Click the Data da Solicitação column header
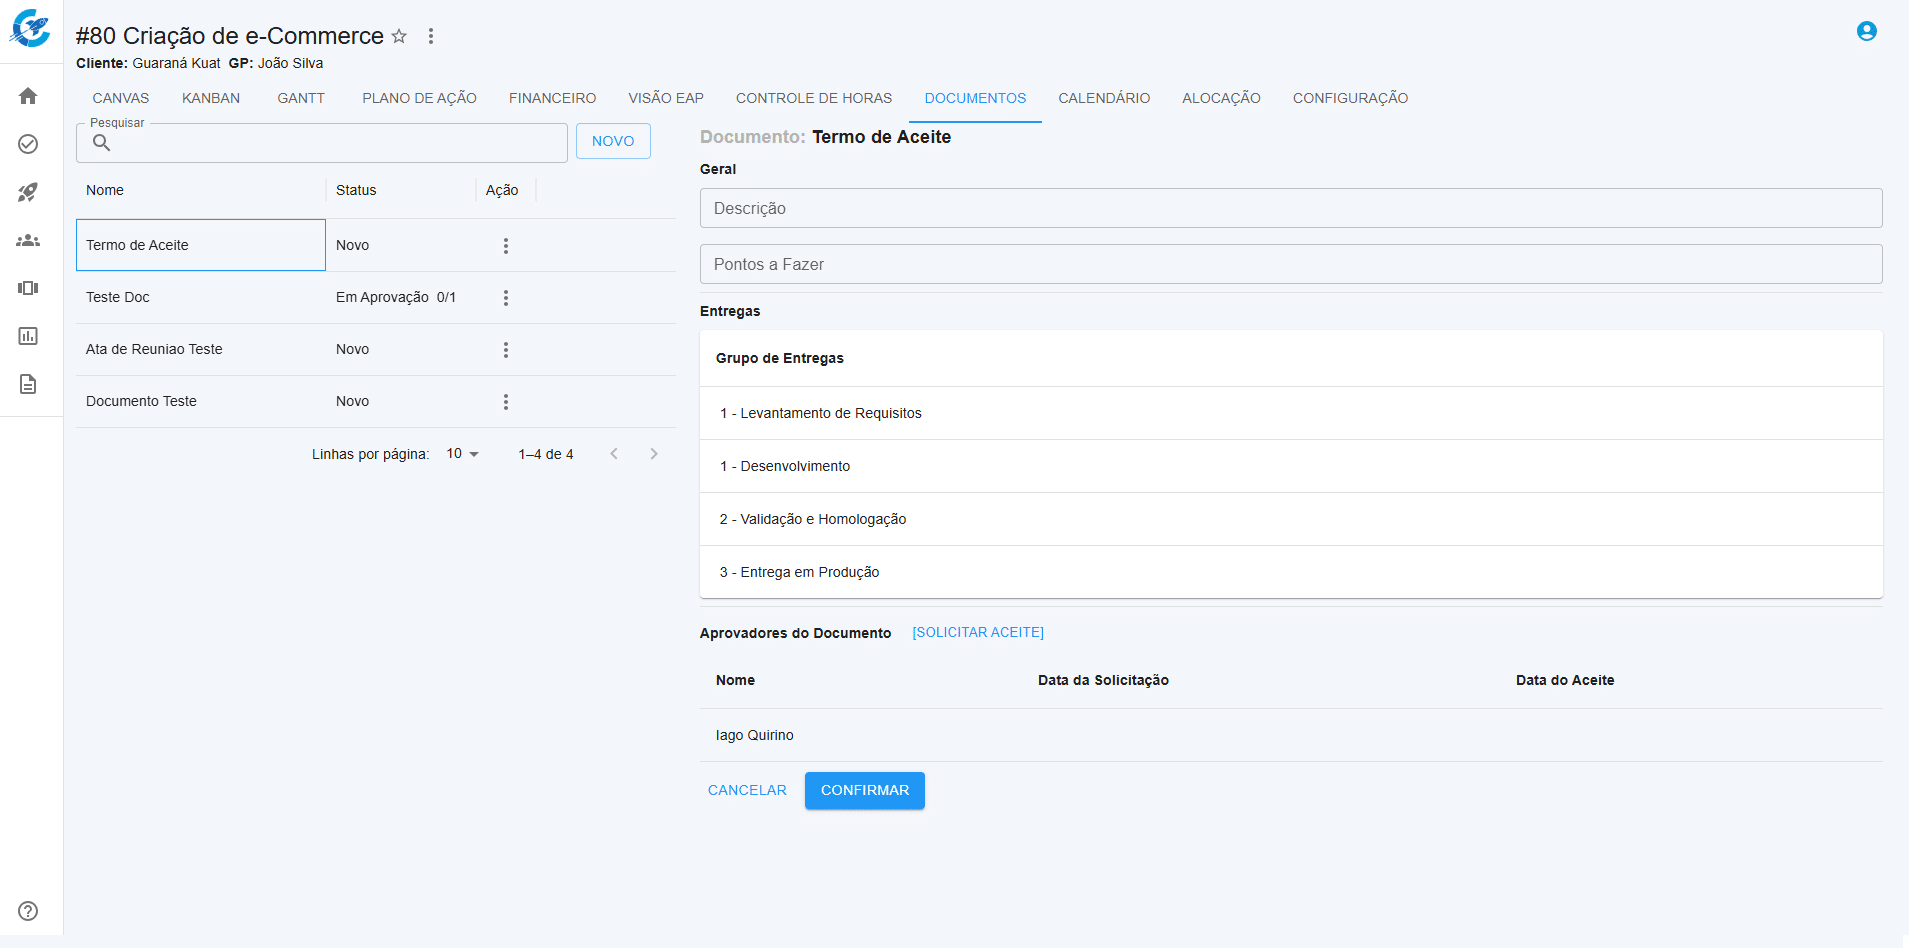 tap(1103, 680)
